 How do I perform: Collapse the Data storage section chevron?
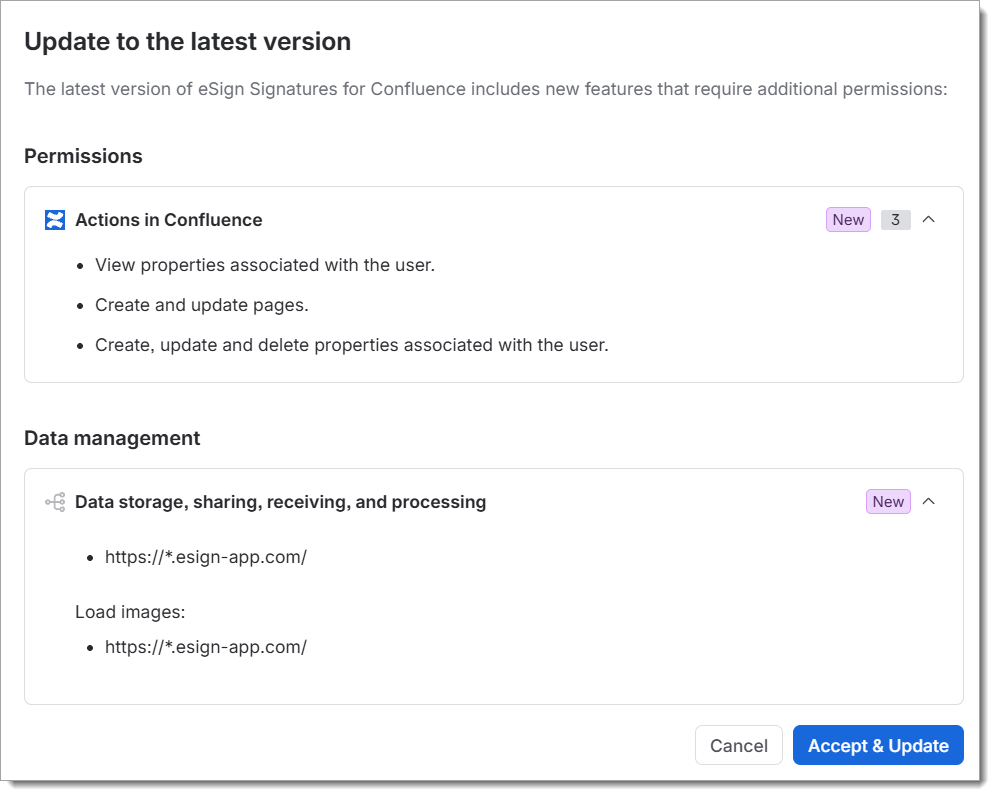point(928,501)
